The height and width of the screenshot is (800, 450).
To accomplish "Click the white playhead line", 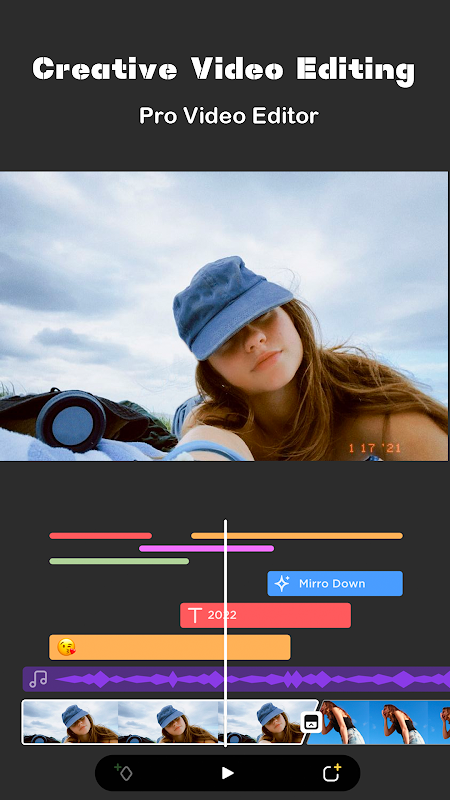I will point(225,633).
